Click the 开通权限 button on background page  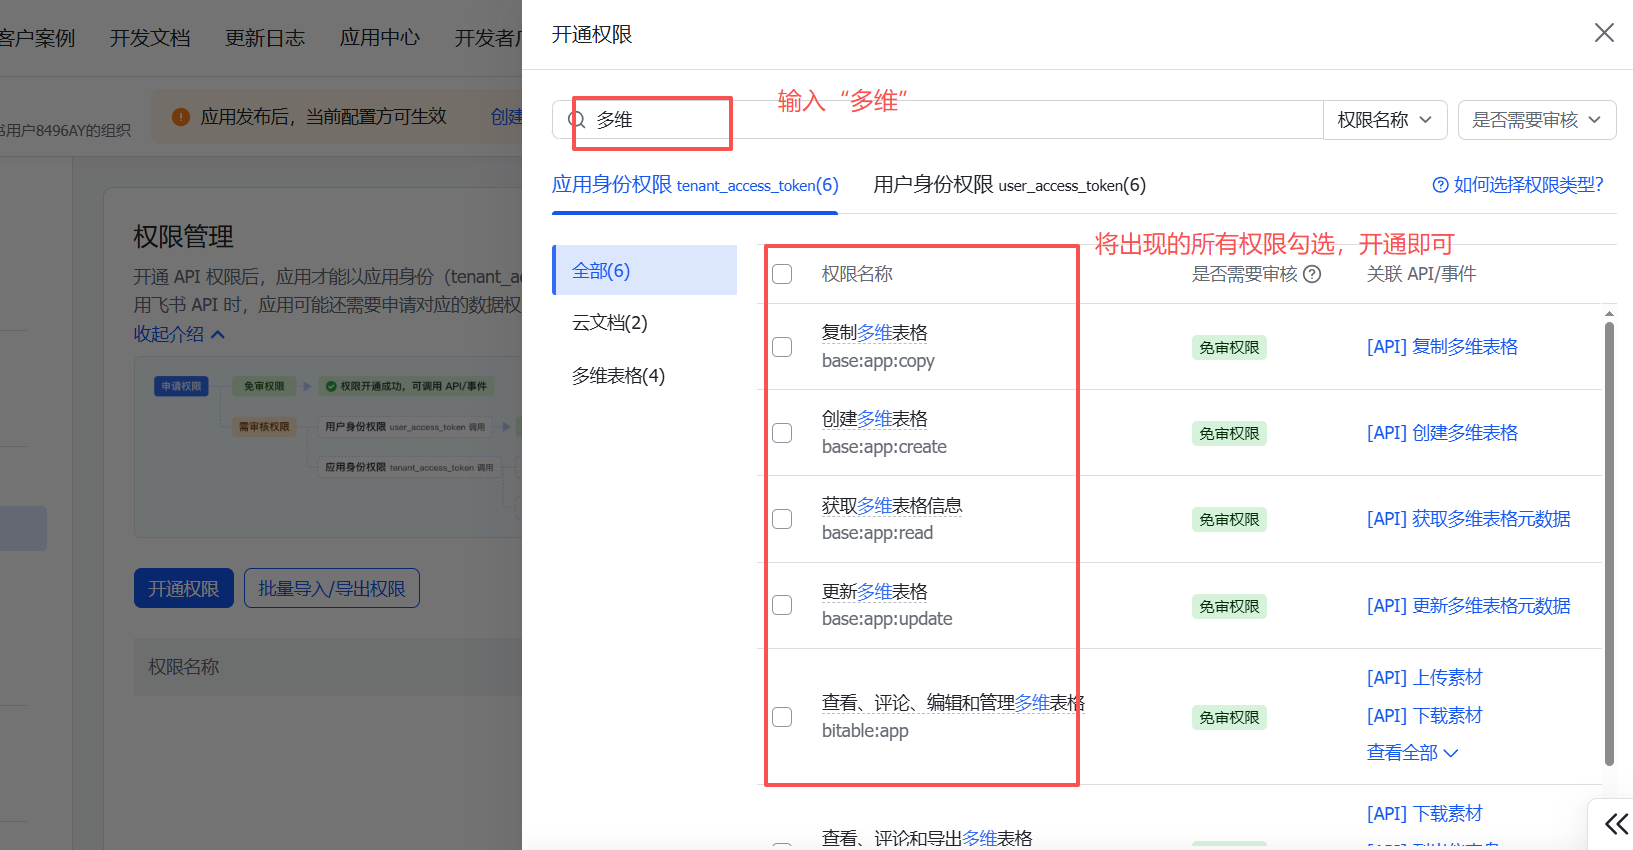[184, 589]
